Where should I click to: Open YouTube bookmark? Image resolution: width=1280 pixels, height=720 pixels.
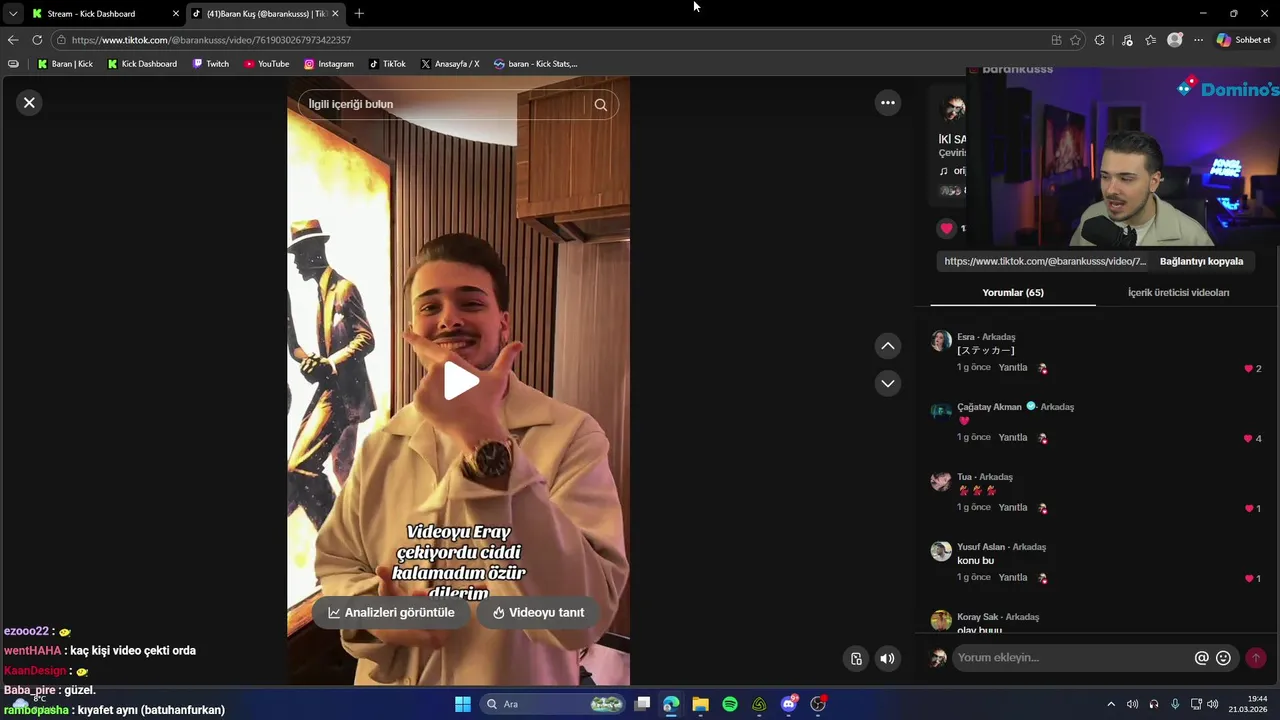(267, 64)
